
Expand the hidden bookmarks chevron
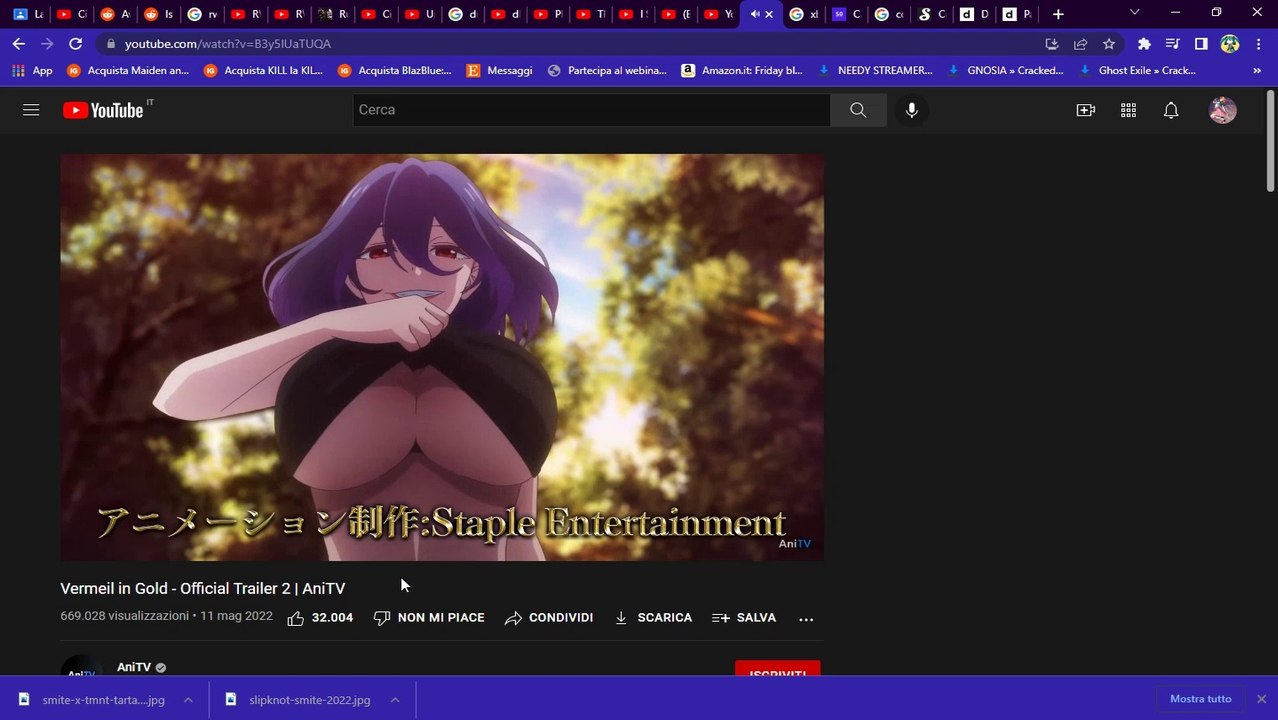click(1257, 71)
